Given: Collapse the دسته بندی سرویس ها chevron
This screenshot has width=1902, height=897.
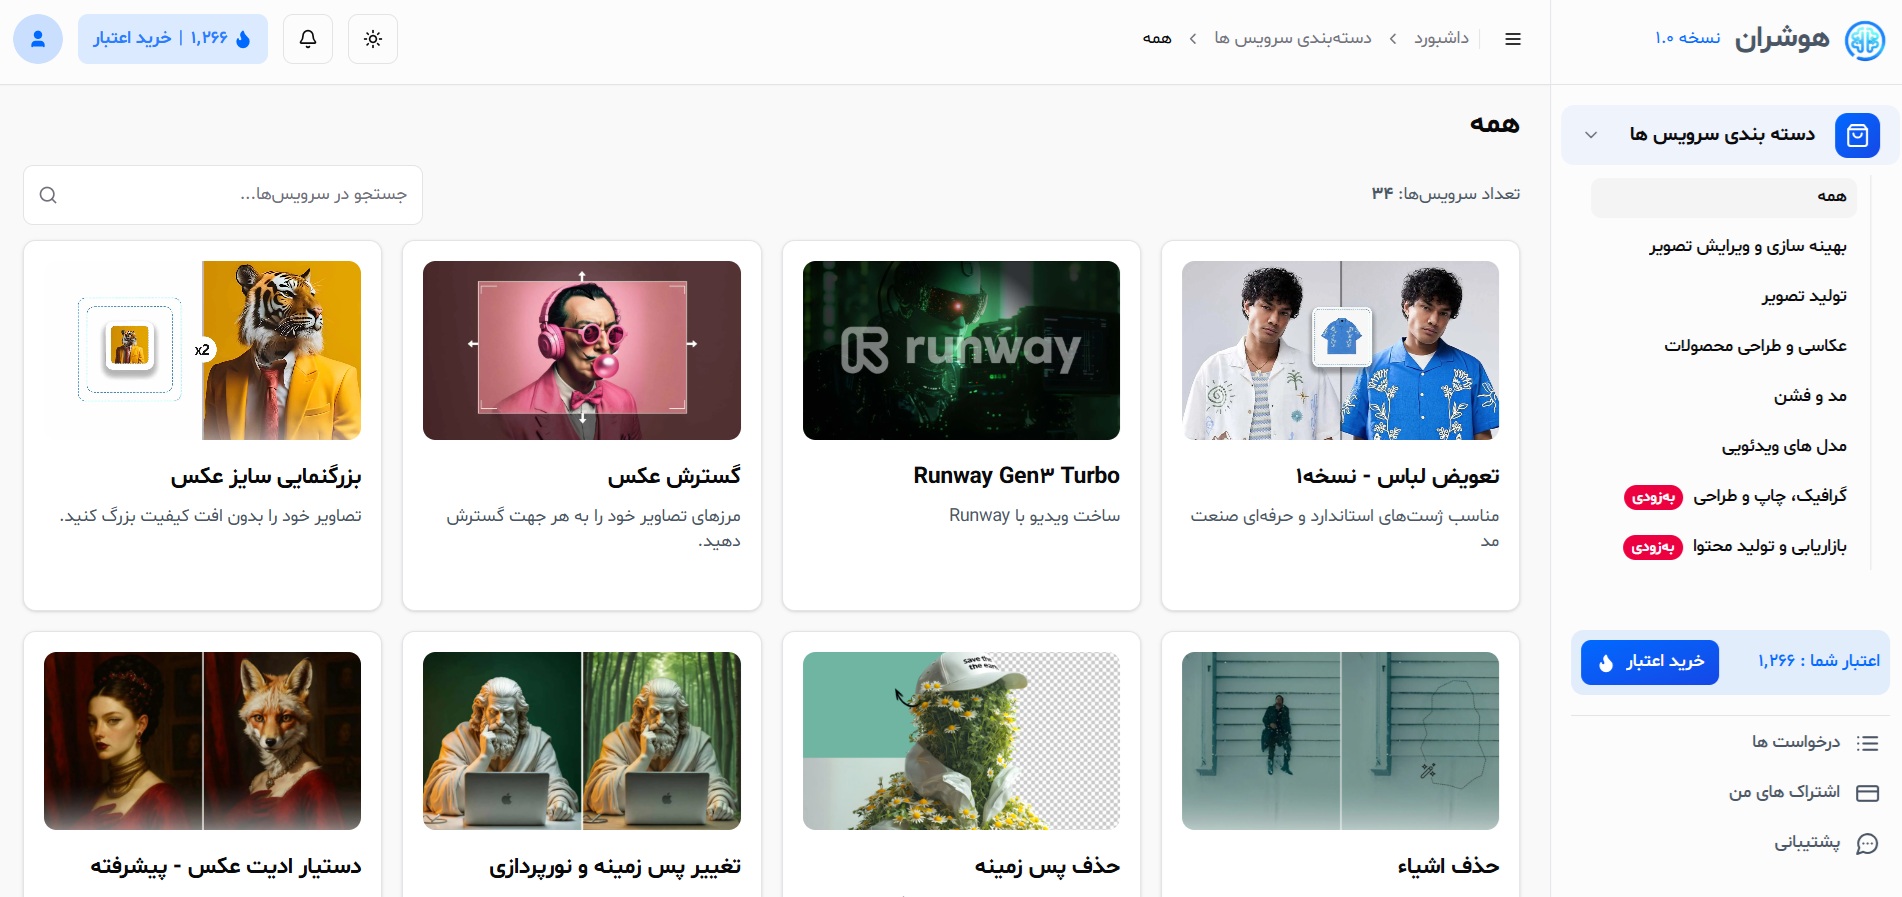Looking at the screenshot, I should (1591, 135).
